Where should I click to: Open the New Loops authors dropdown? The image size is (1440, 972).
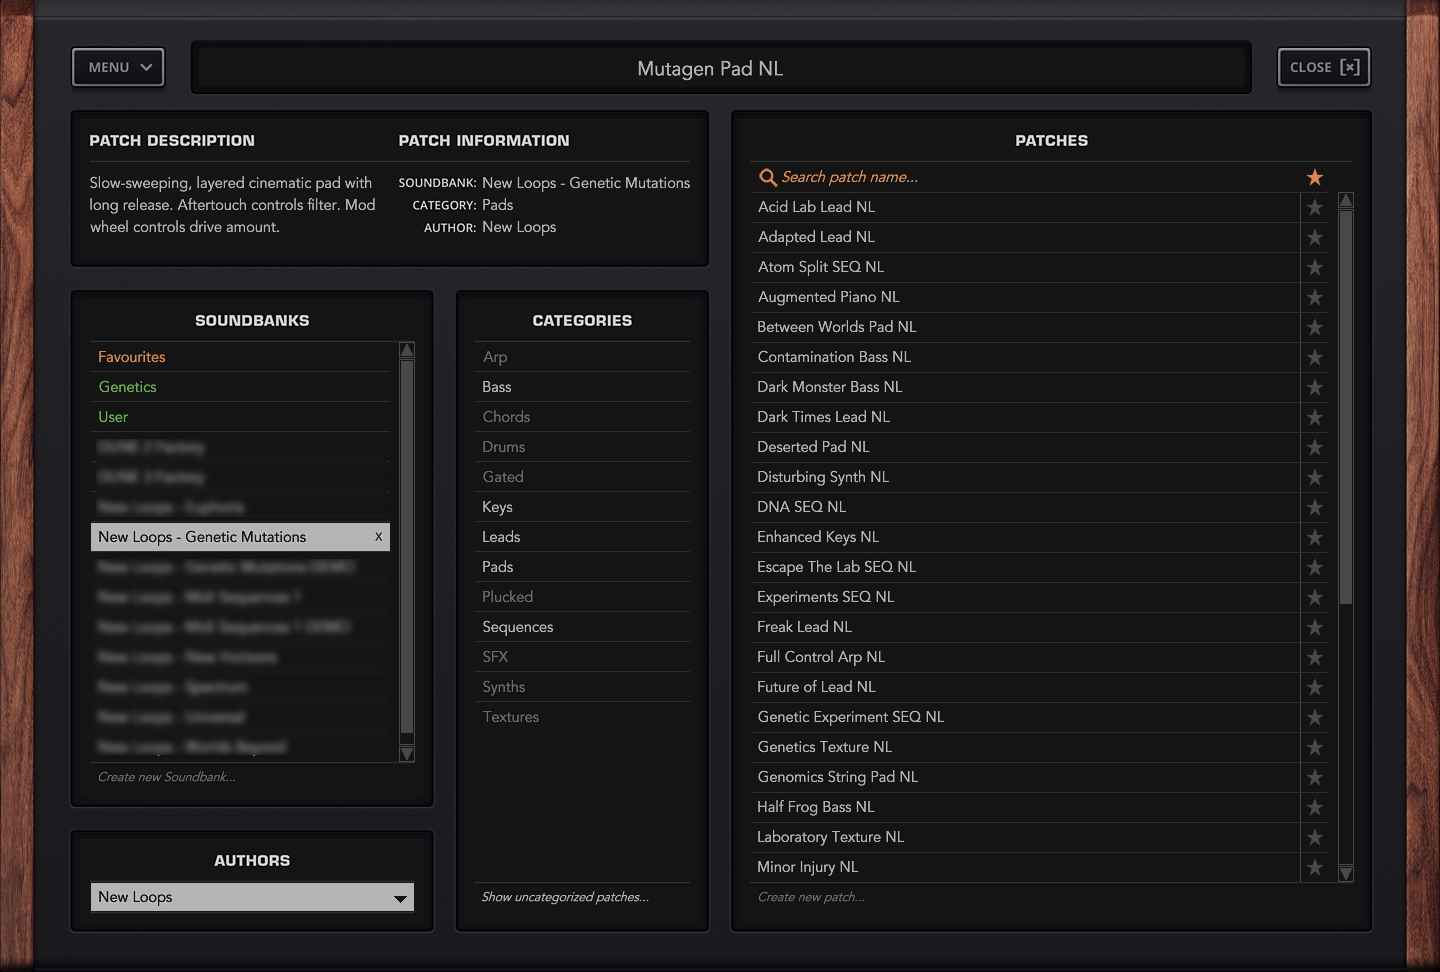251,897
